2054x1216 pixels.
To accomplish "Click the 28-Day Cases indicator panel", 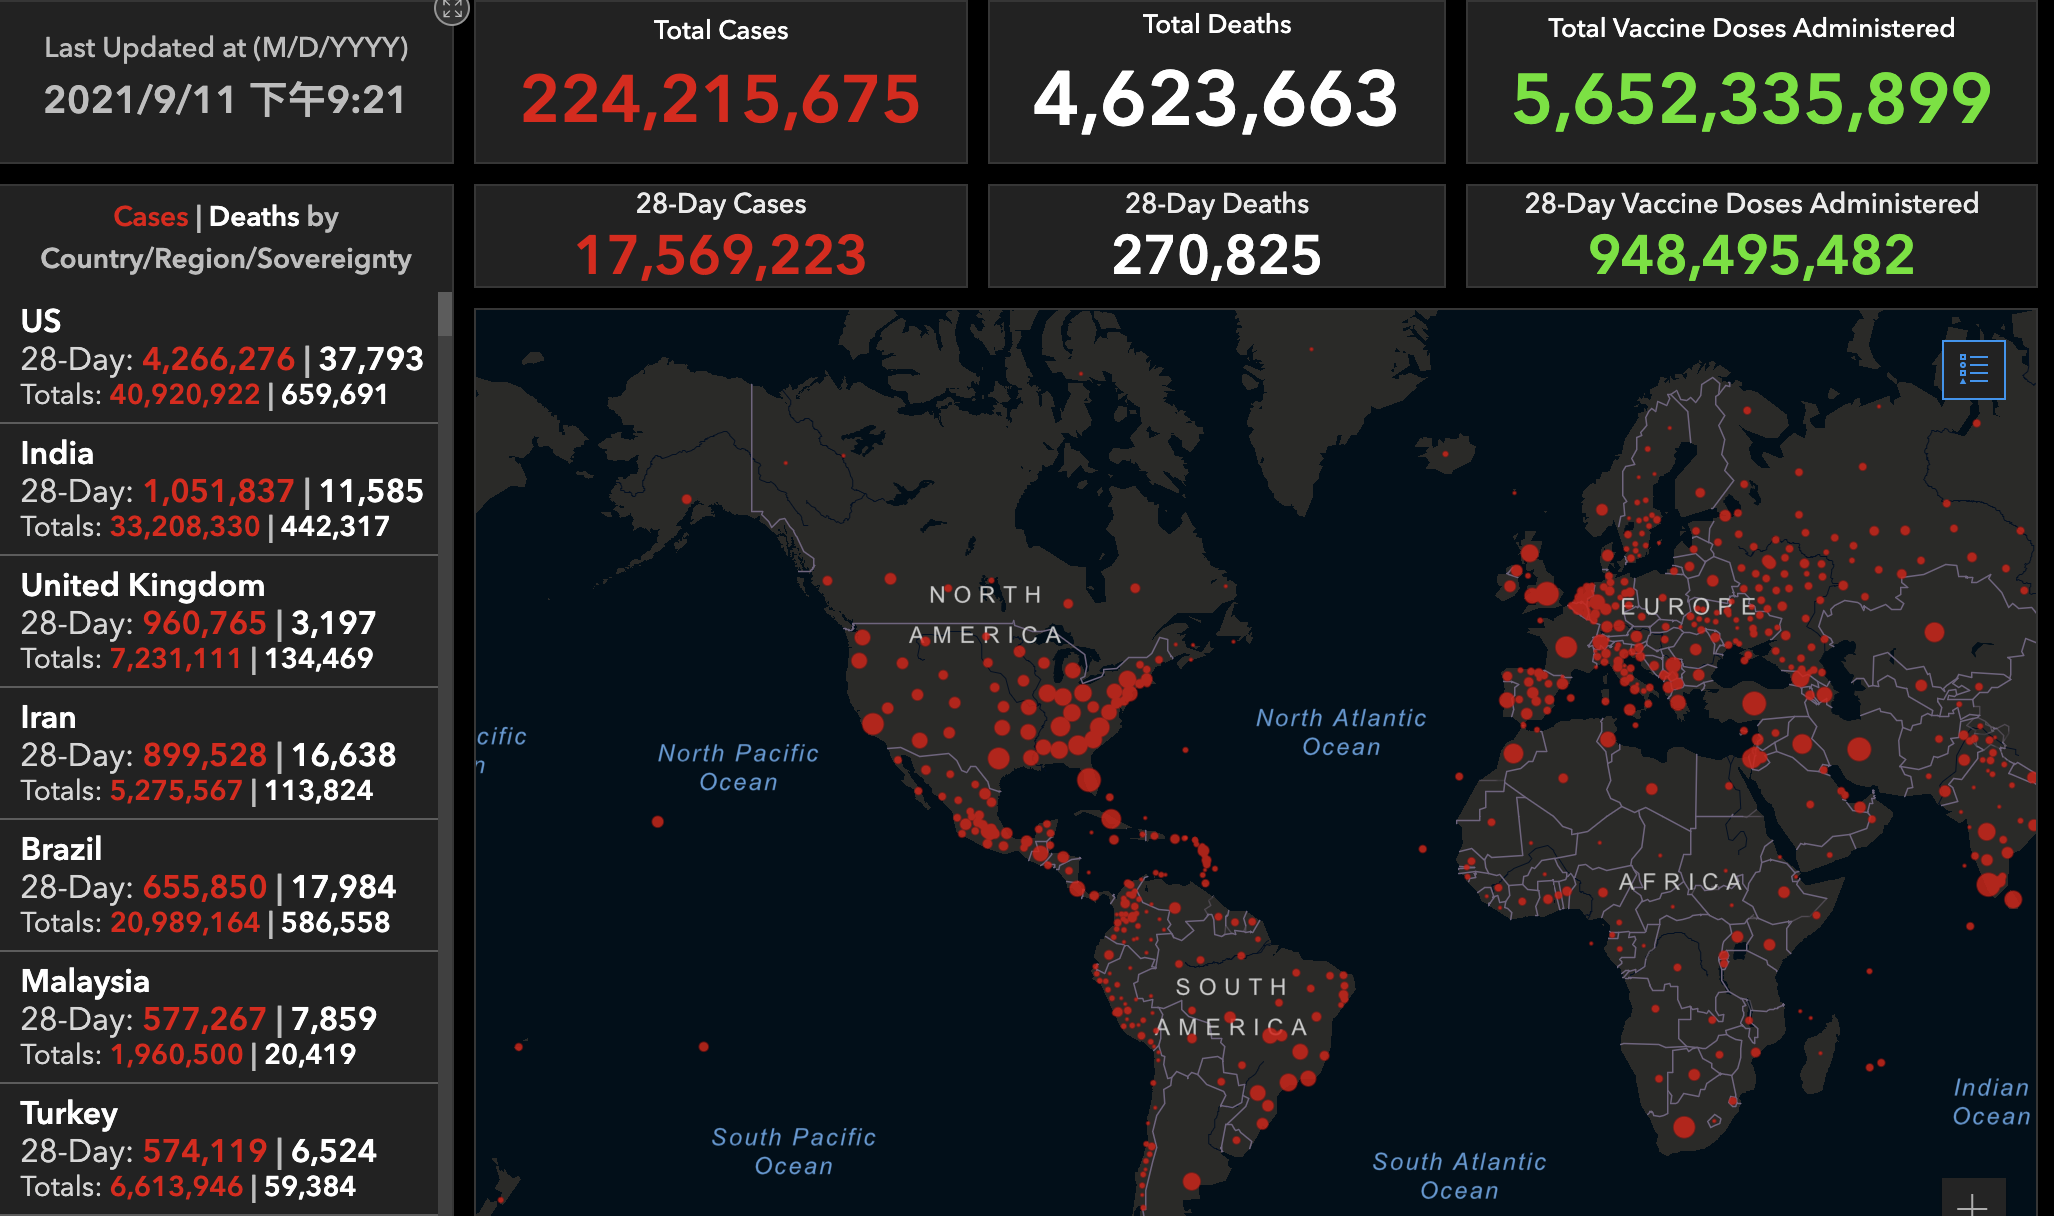I will click(720, 236).
